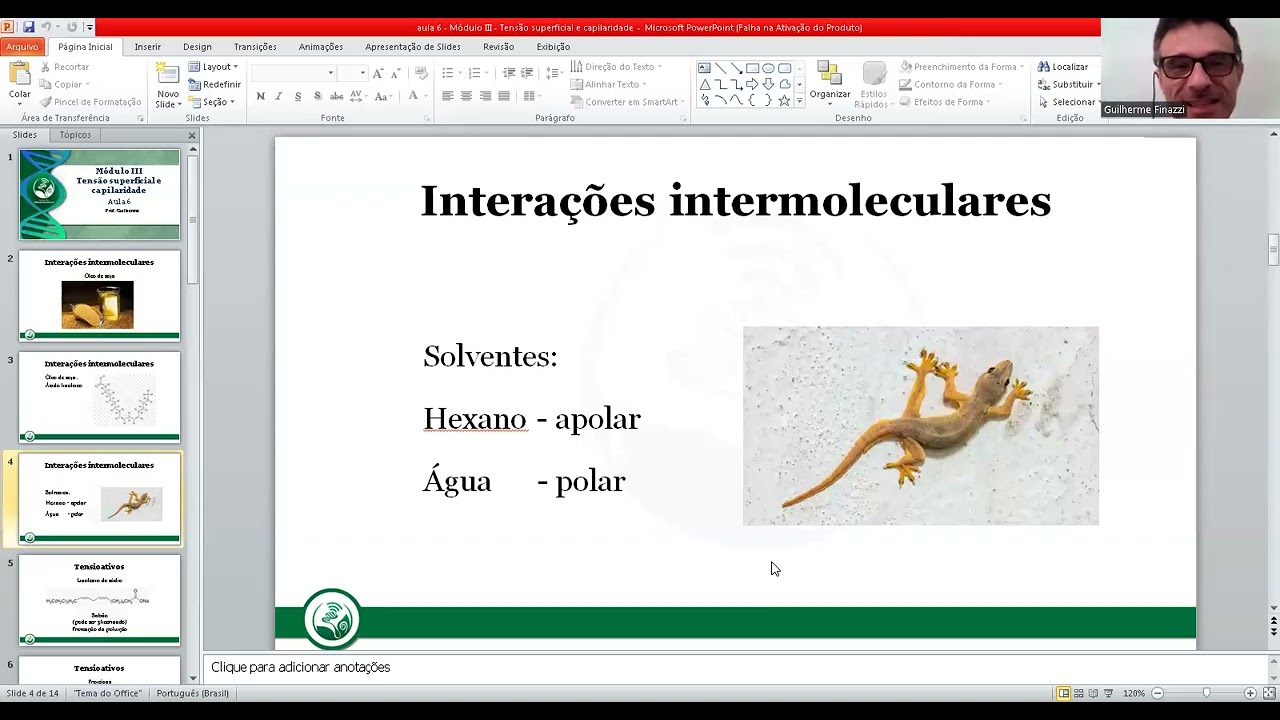Screen dimensions: 1280x720
Task: Expand the shapes gallery more arrow
Action: (x=799, y=101)
